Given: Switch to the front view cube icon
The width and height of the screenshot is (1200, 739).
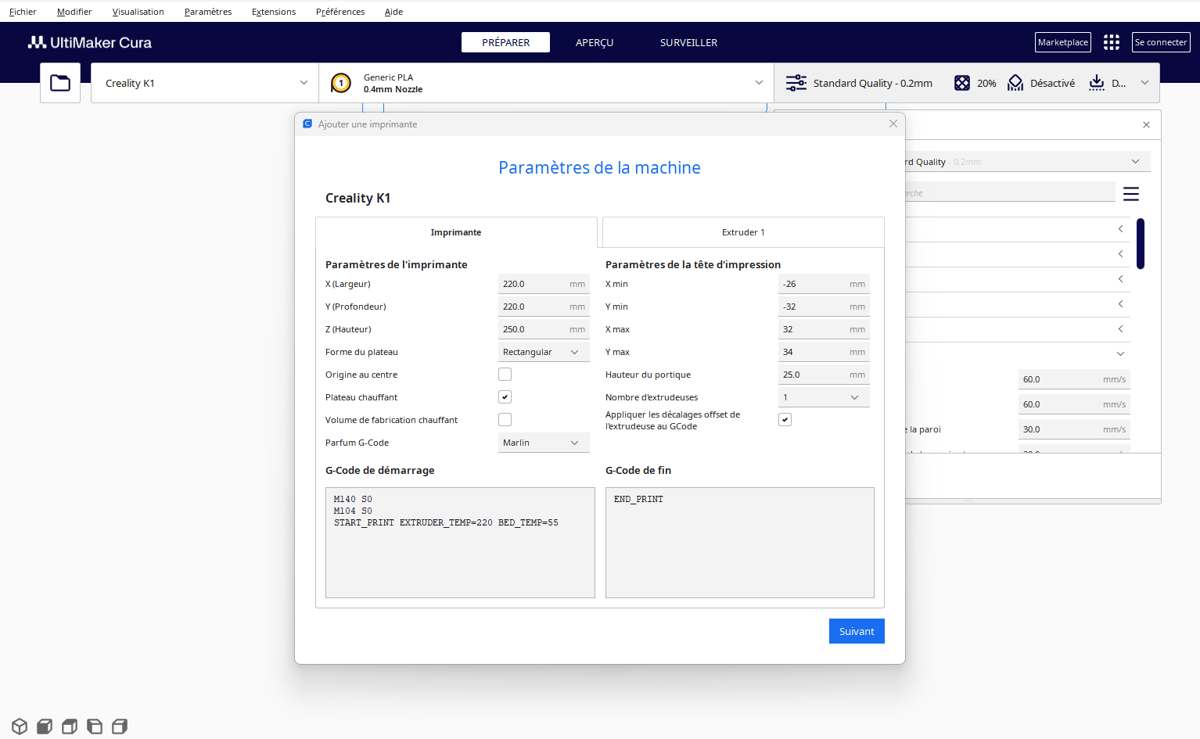Looking at the screenshot, I should [x=44, y=726].
